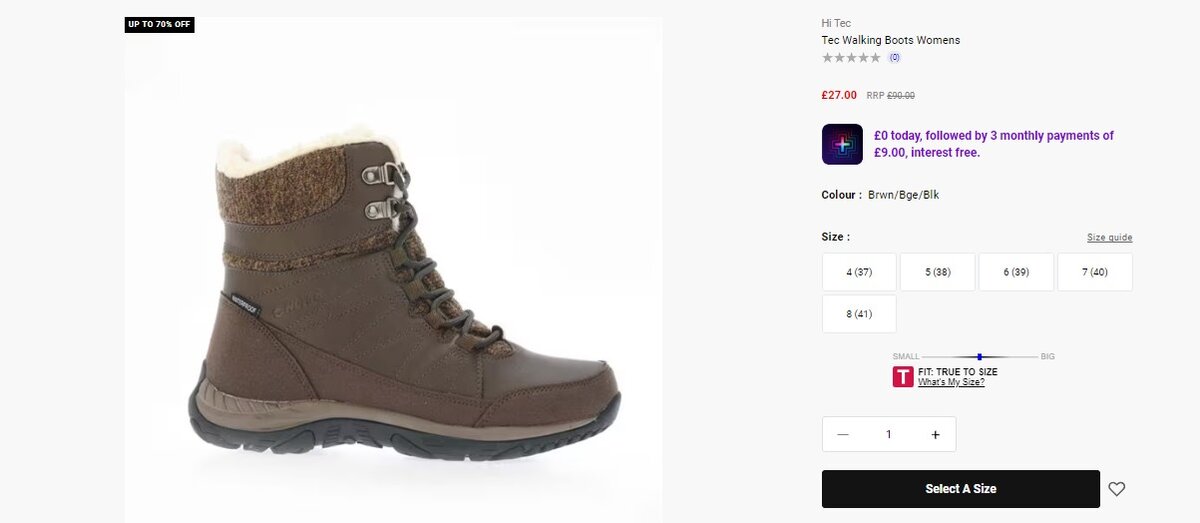Click the five-star rating icons
Image resolution: width=1200 pixels, height=523 pixels.
click(851, 58)
